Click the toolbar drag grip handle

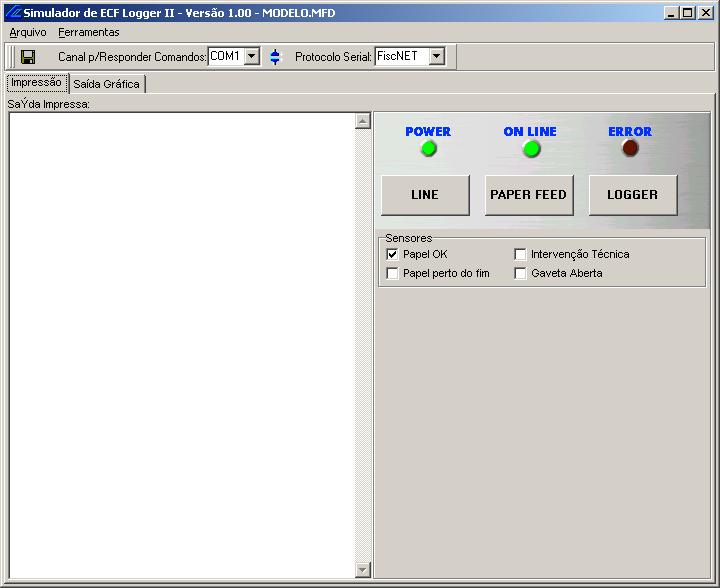point(12,57)
